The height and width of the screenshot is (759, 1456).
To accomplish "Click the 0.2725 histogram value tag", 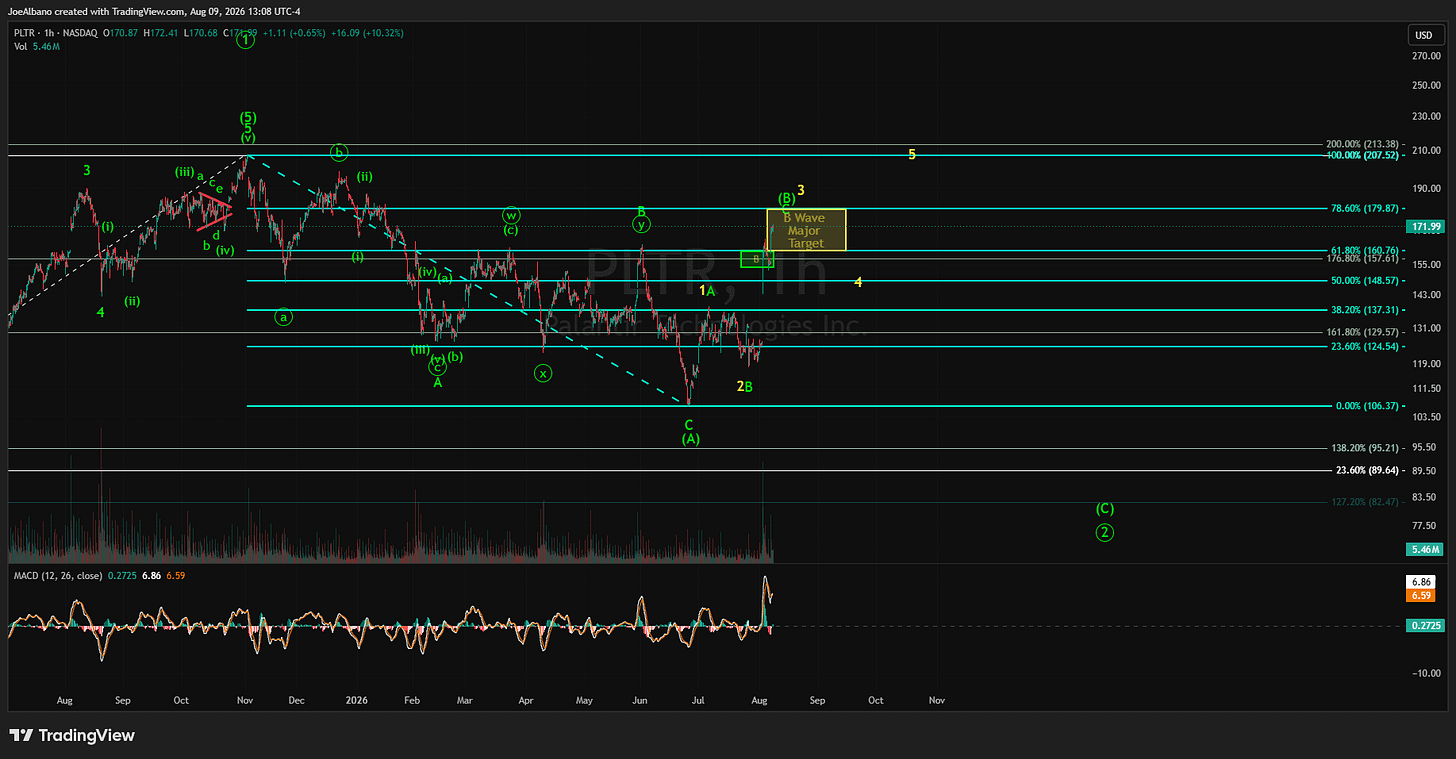I will pos(1426,625).
